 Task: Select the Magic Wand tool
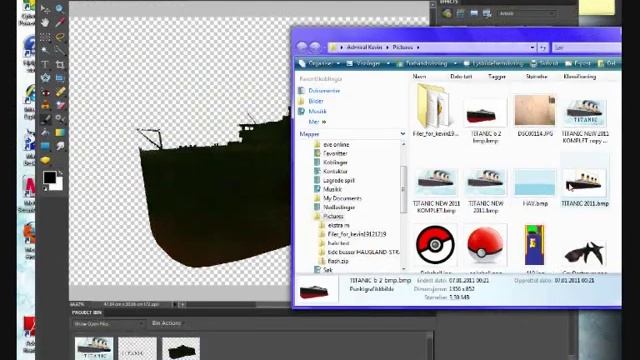[x=45, y=51]
